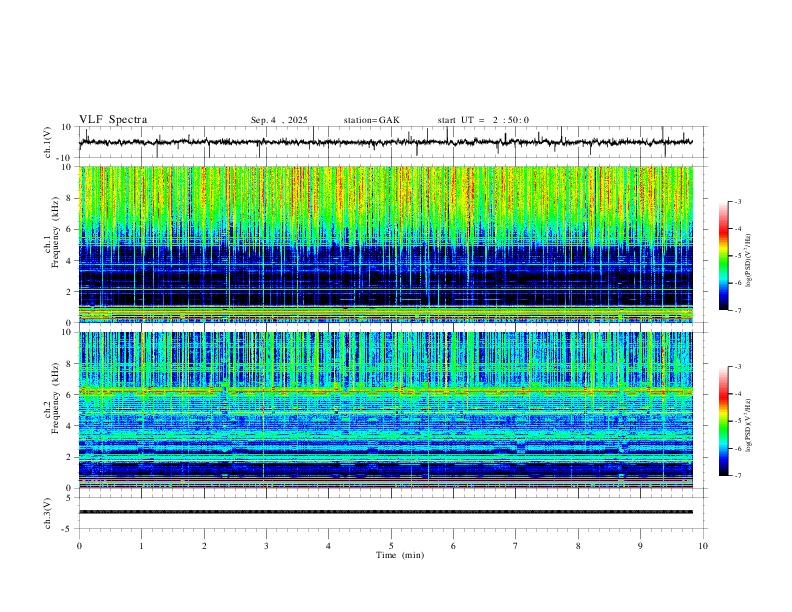Click the "-3" label on ch.2 color bar

(x=738, y=367)
